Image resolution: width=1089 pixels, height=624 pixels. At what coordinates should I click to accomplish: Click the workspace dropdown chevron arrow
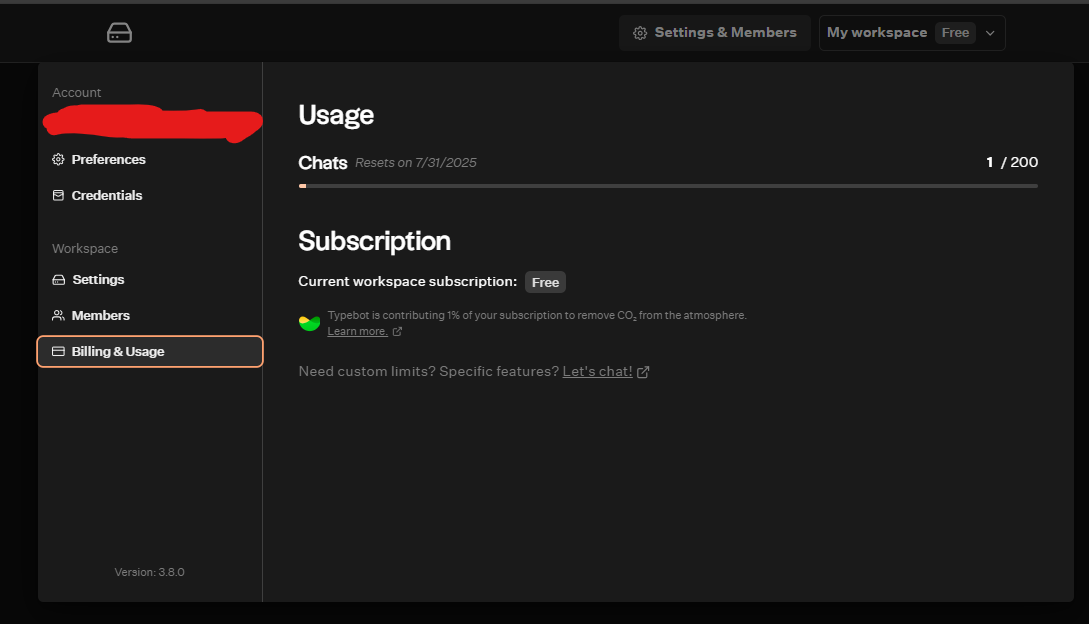[x=990, y=33]
